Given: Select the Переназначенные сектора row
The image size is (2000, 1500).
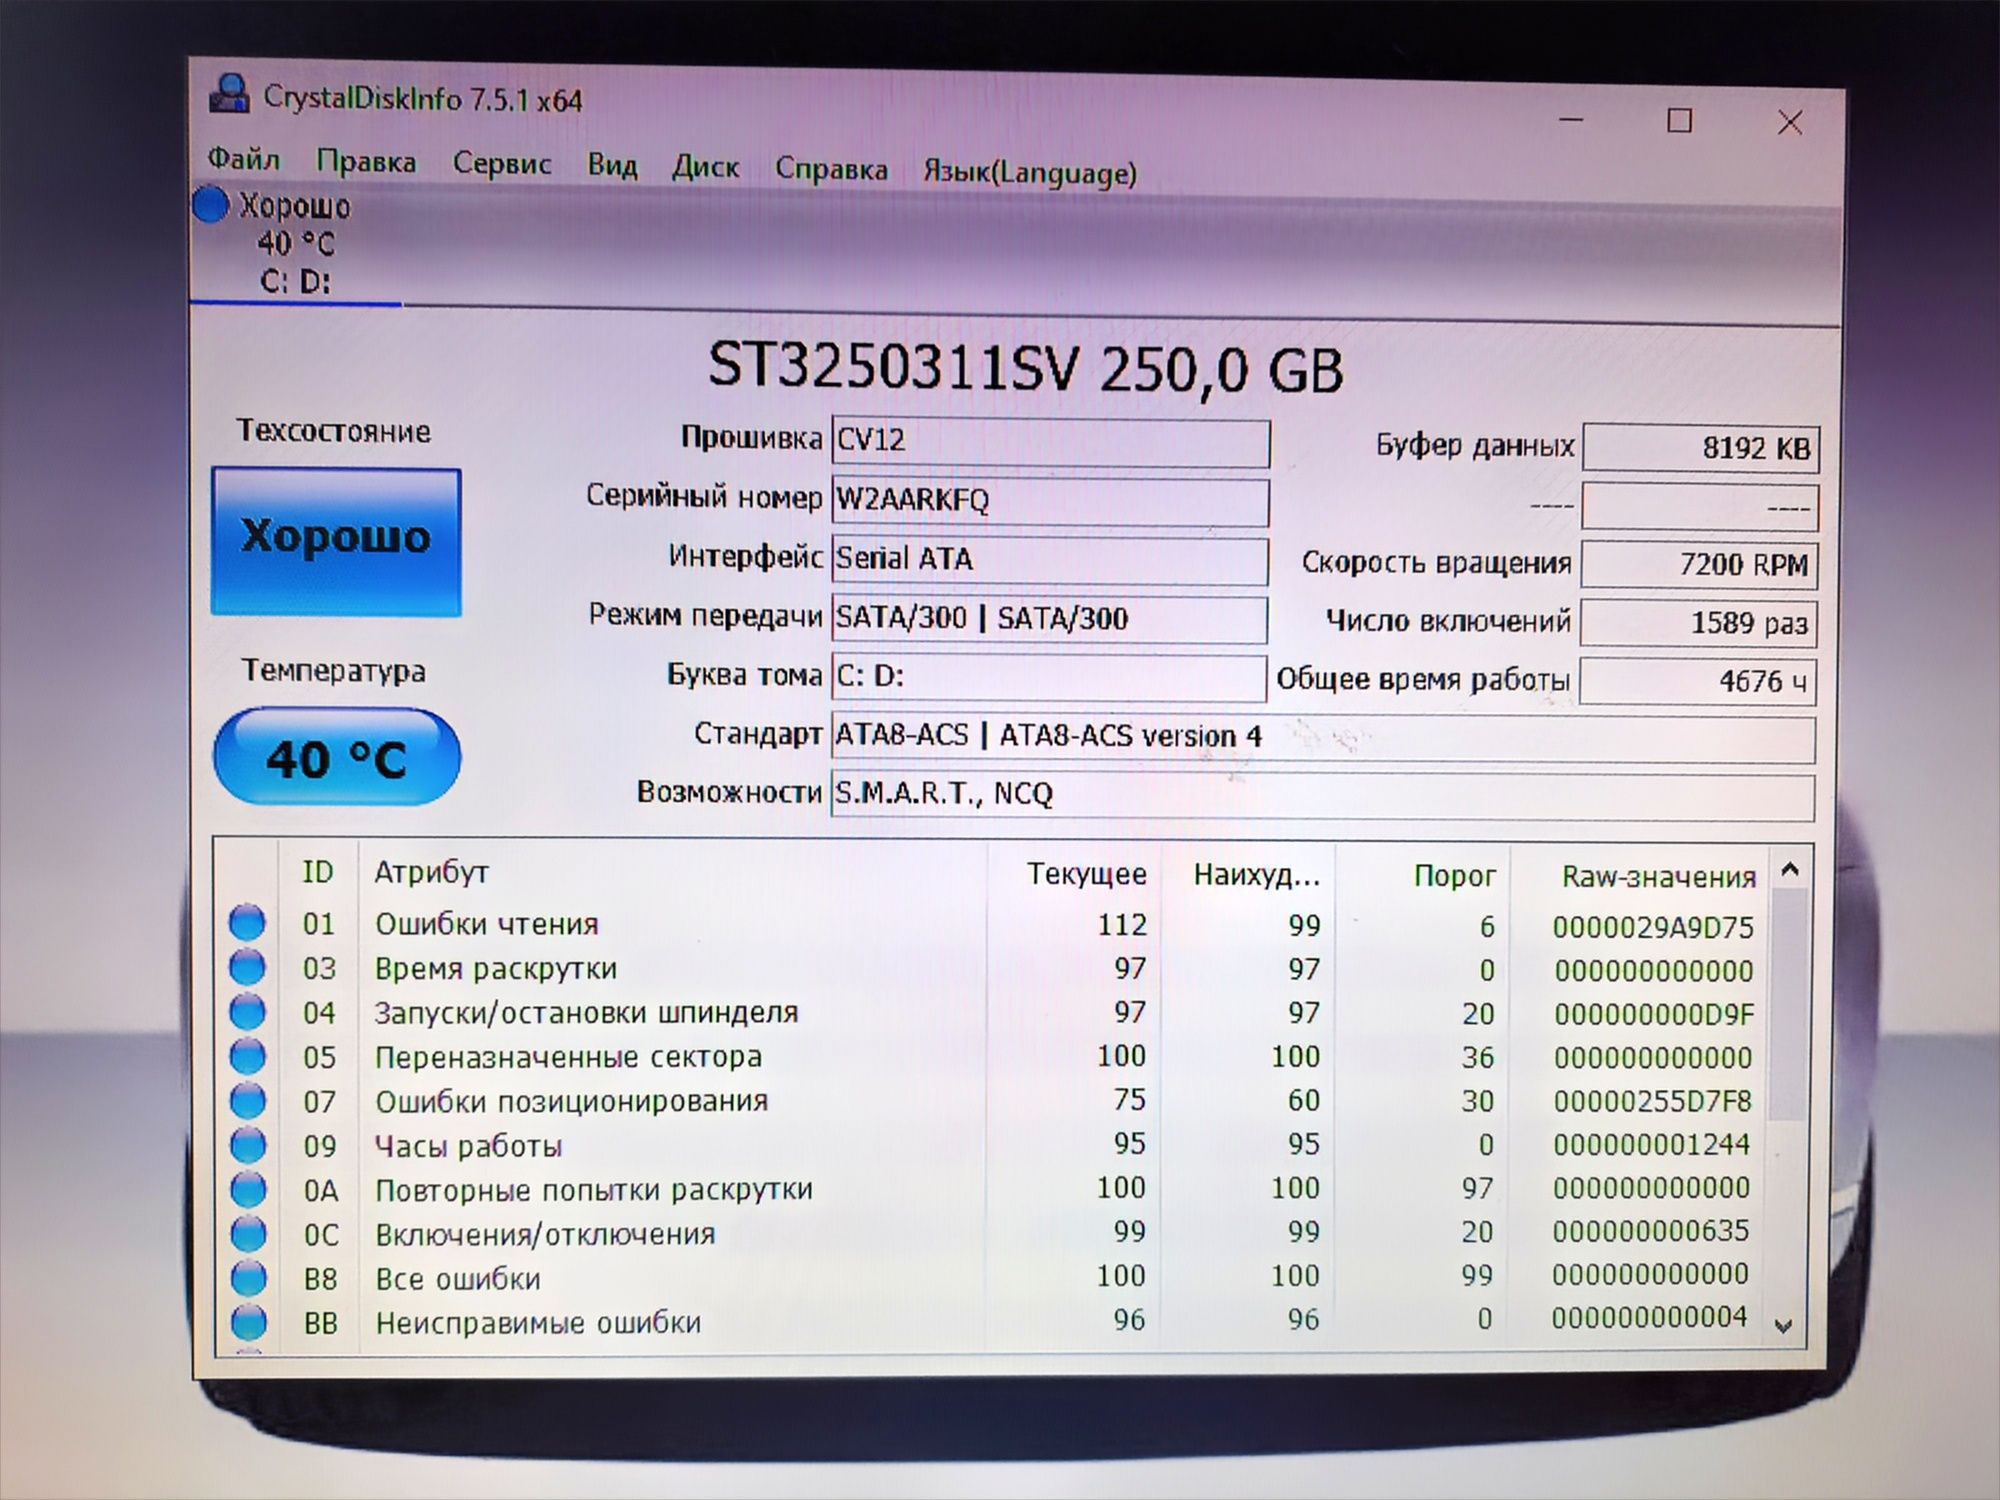Looking at the screenshot, I should [x=993, y=1057].
